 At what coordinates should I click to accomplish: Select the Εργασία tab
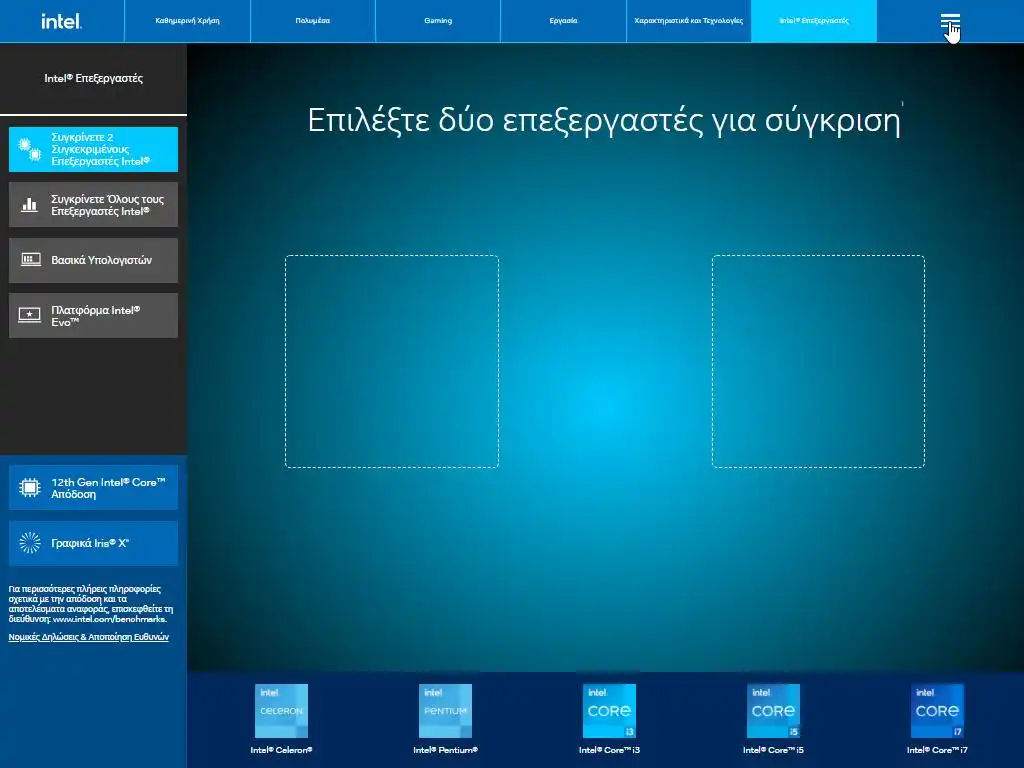click(564, 21)
